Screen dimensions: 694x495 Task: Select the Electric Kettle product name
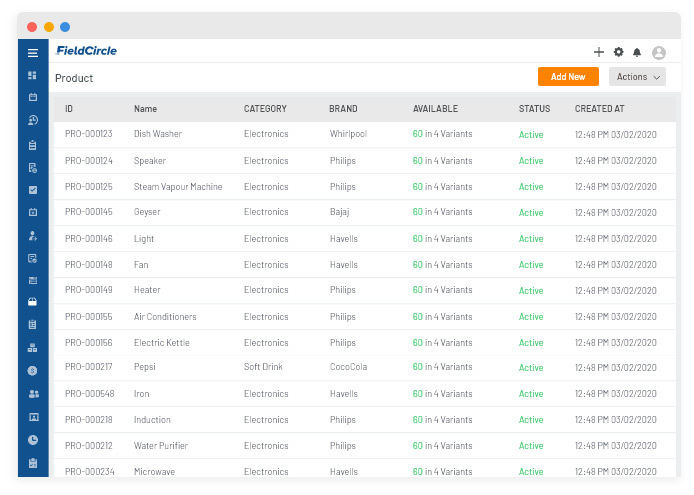[x=162, y=343]
